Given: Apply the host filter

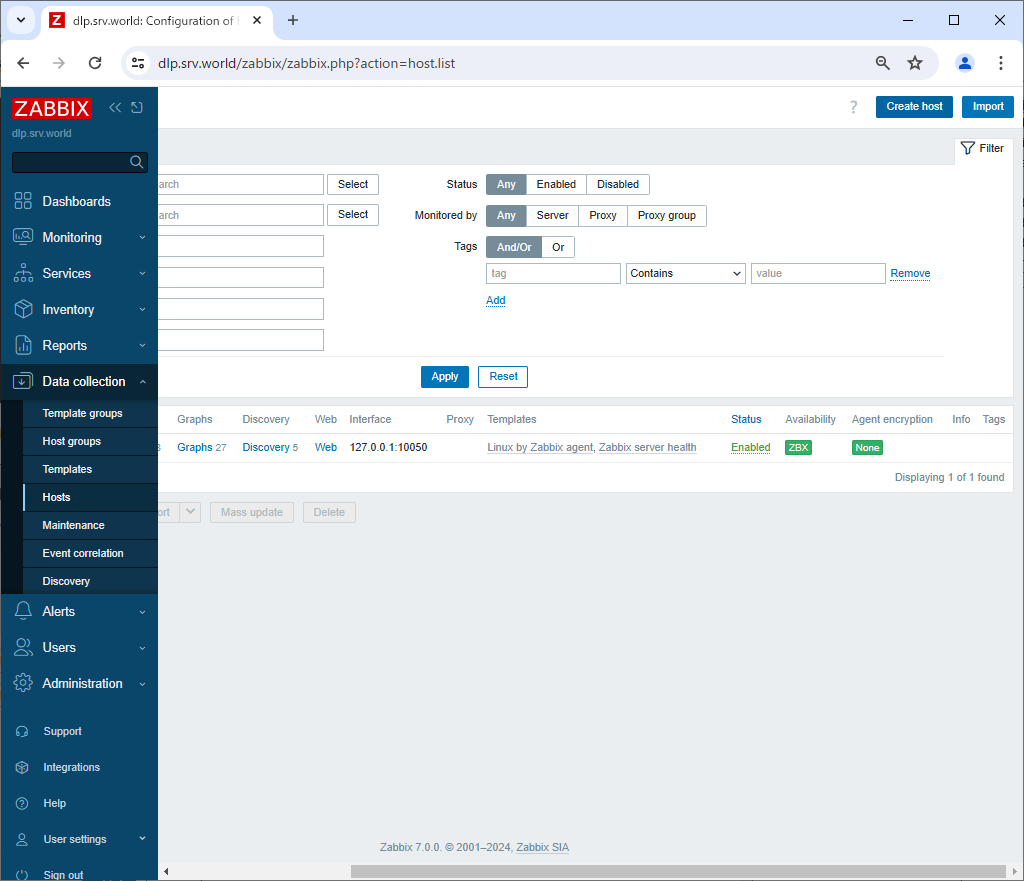Looking at the screenshot, I should (x=445, y=377).
